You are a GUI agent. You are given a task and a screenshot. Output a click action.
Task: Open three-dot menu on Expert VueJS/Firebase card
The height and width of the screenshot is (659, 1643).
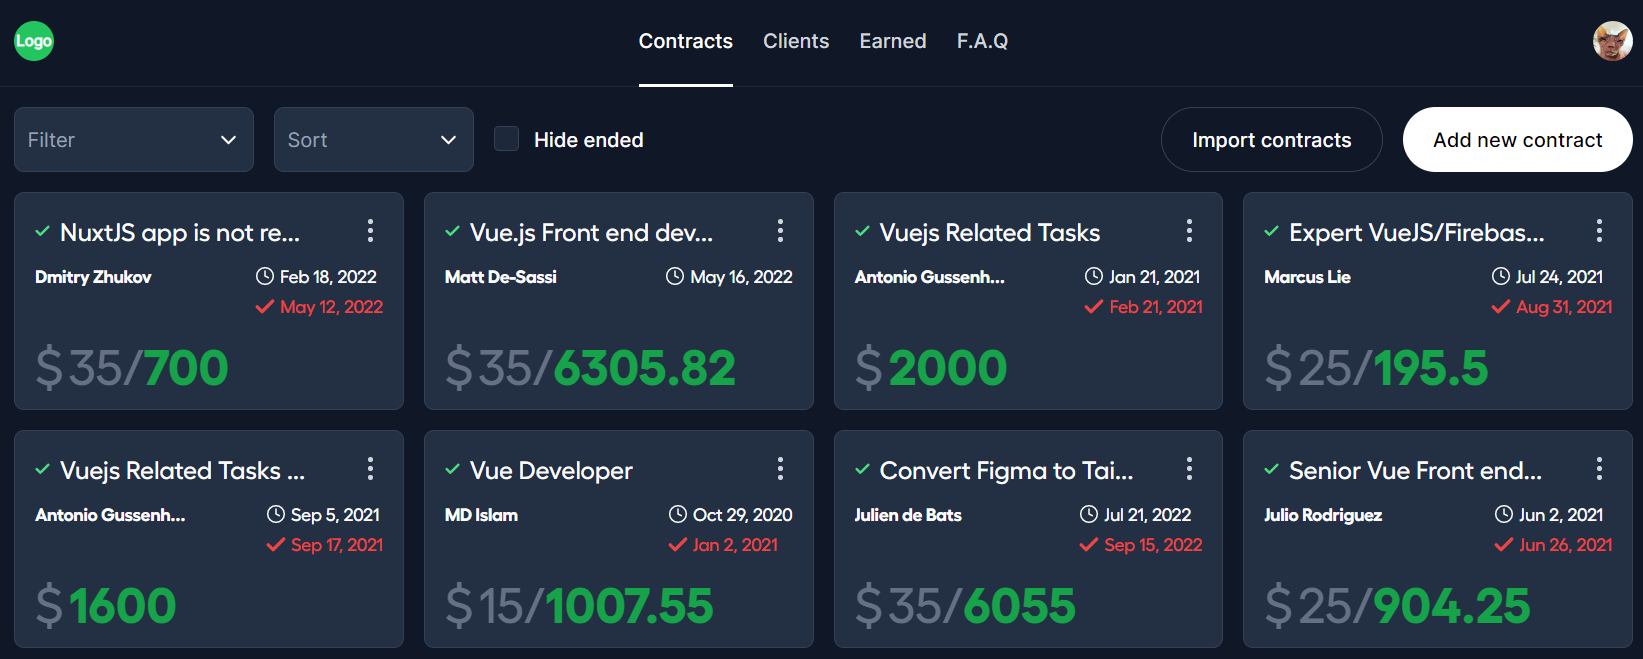[x=1599, y=231]
